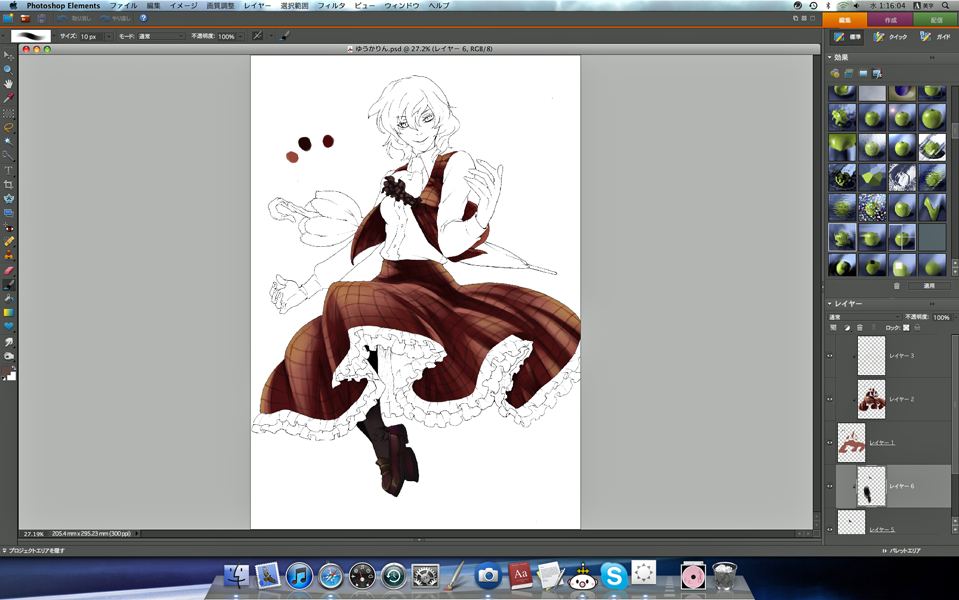
Task: Click the delete layer trash icon
Action: [x=860, y=328]
